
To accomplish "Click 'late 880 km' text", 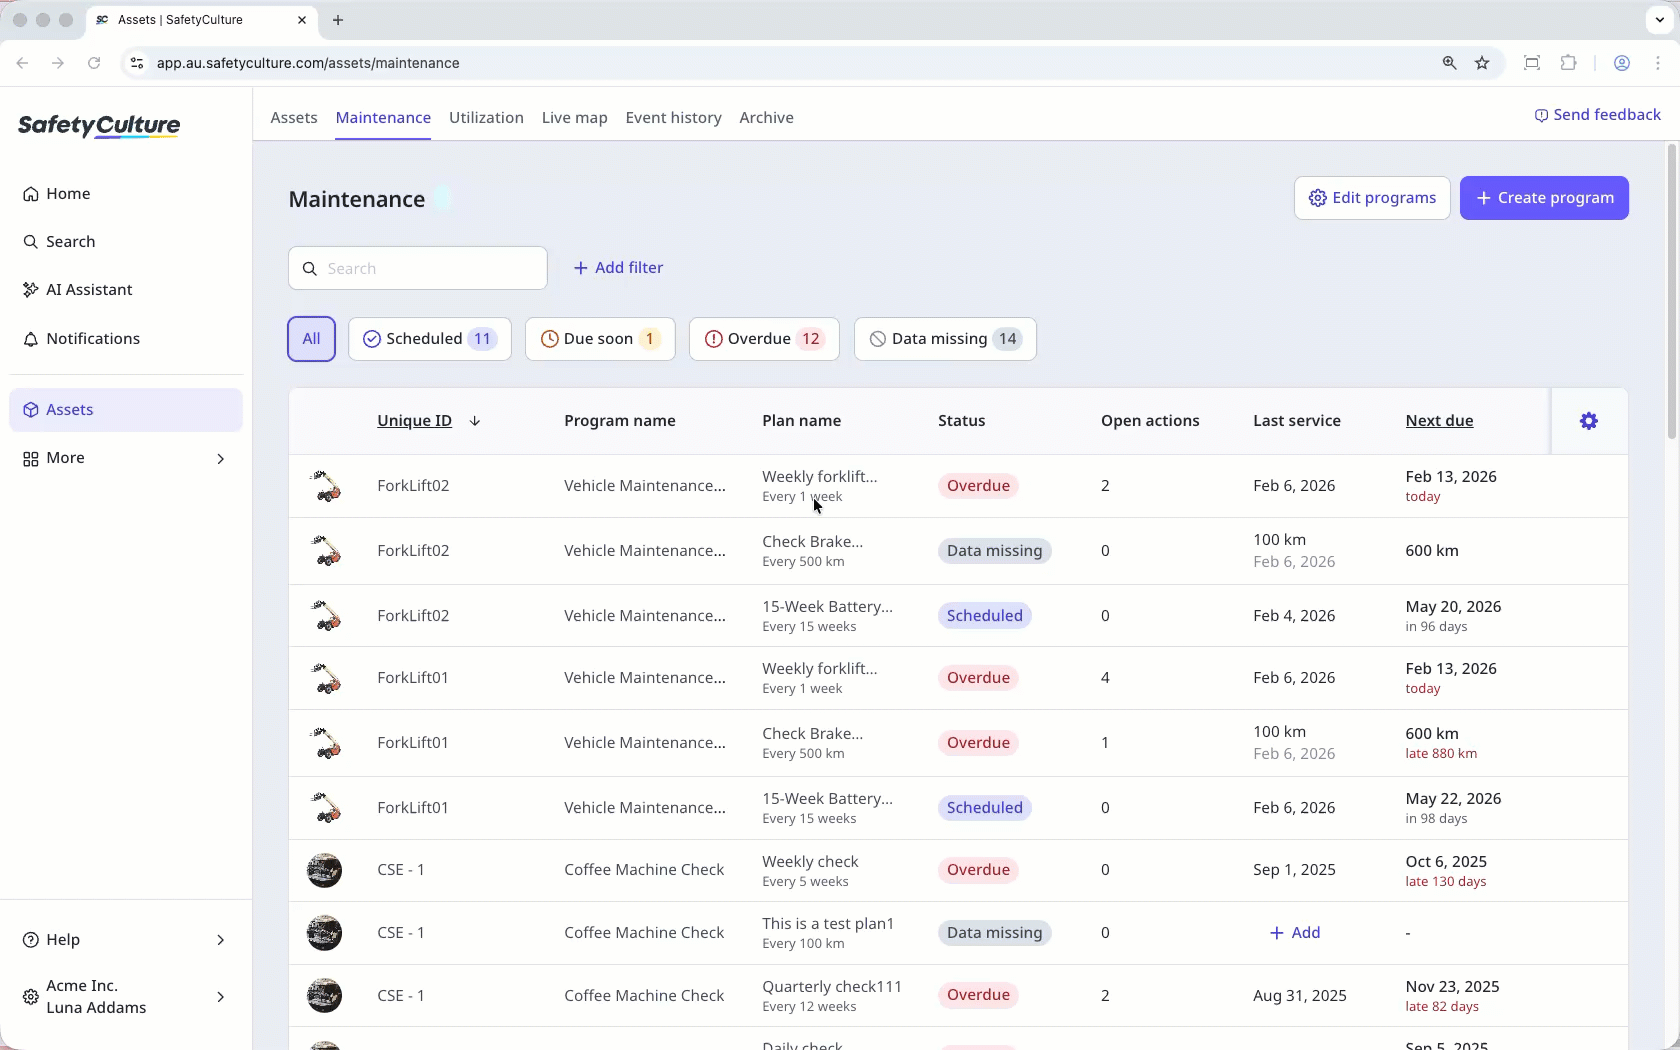I will [1441, 754].
